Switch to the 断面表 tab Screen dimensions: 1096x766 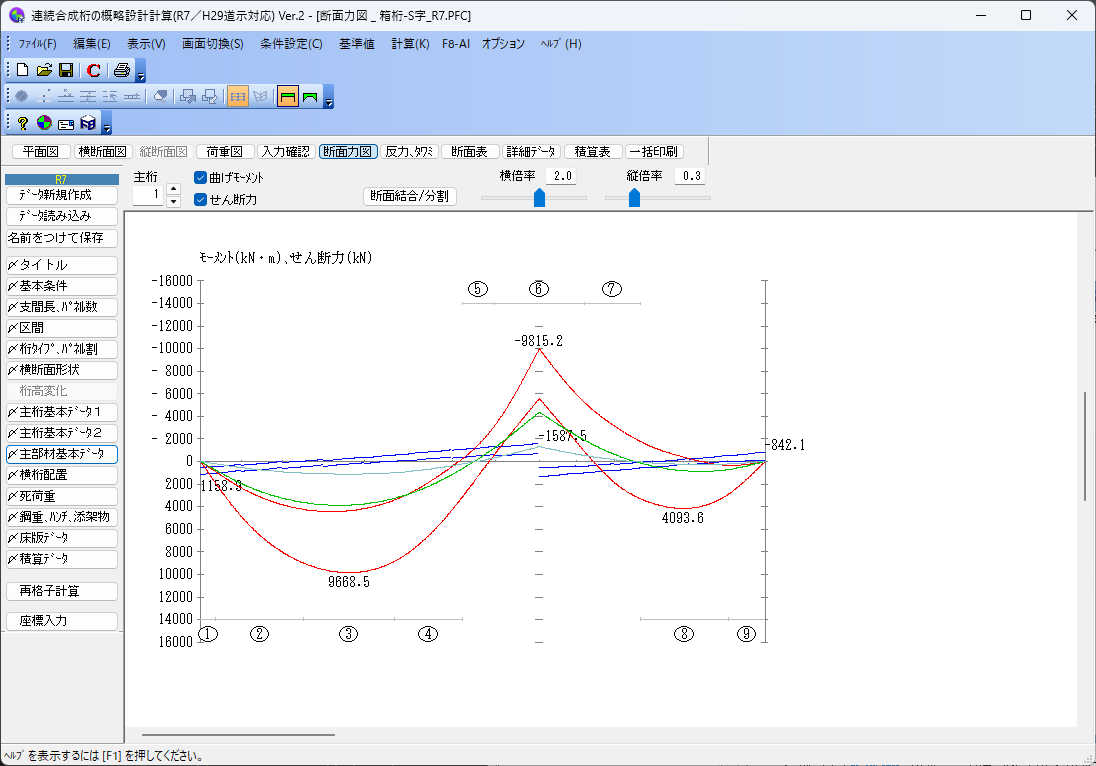click(x=470, y=152)
